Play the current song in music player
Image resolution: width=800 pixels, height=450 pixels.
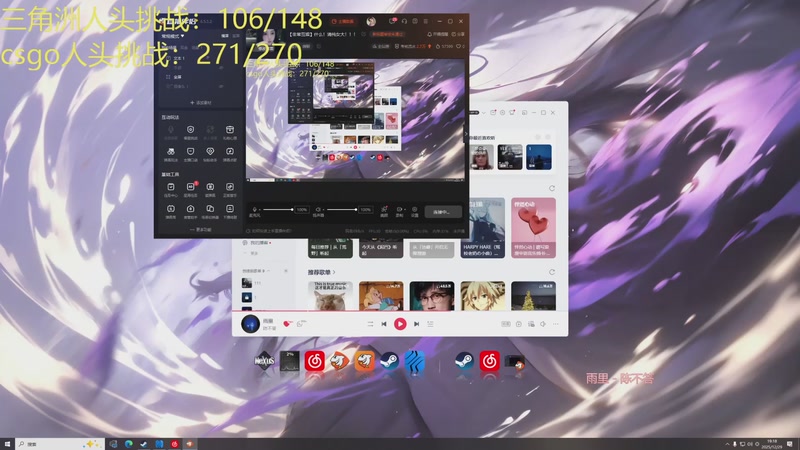[x=400, y=324]
